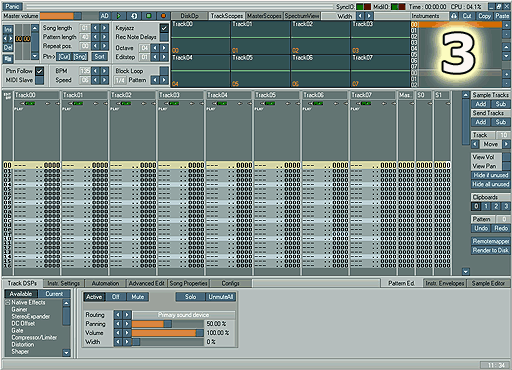Viewport: 512px width, 370px height.
Task: Mute the current track
Action: pyautogui.click(x=138, y=297)
